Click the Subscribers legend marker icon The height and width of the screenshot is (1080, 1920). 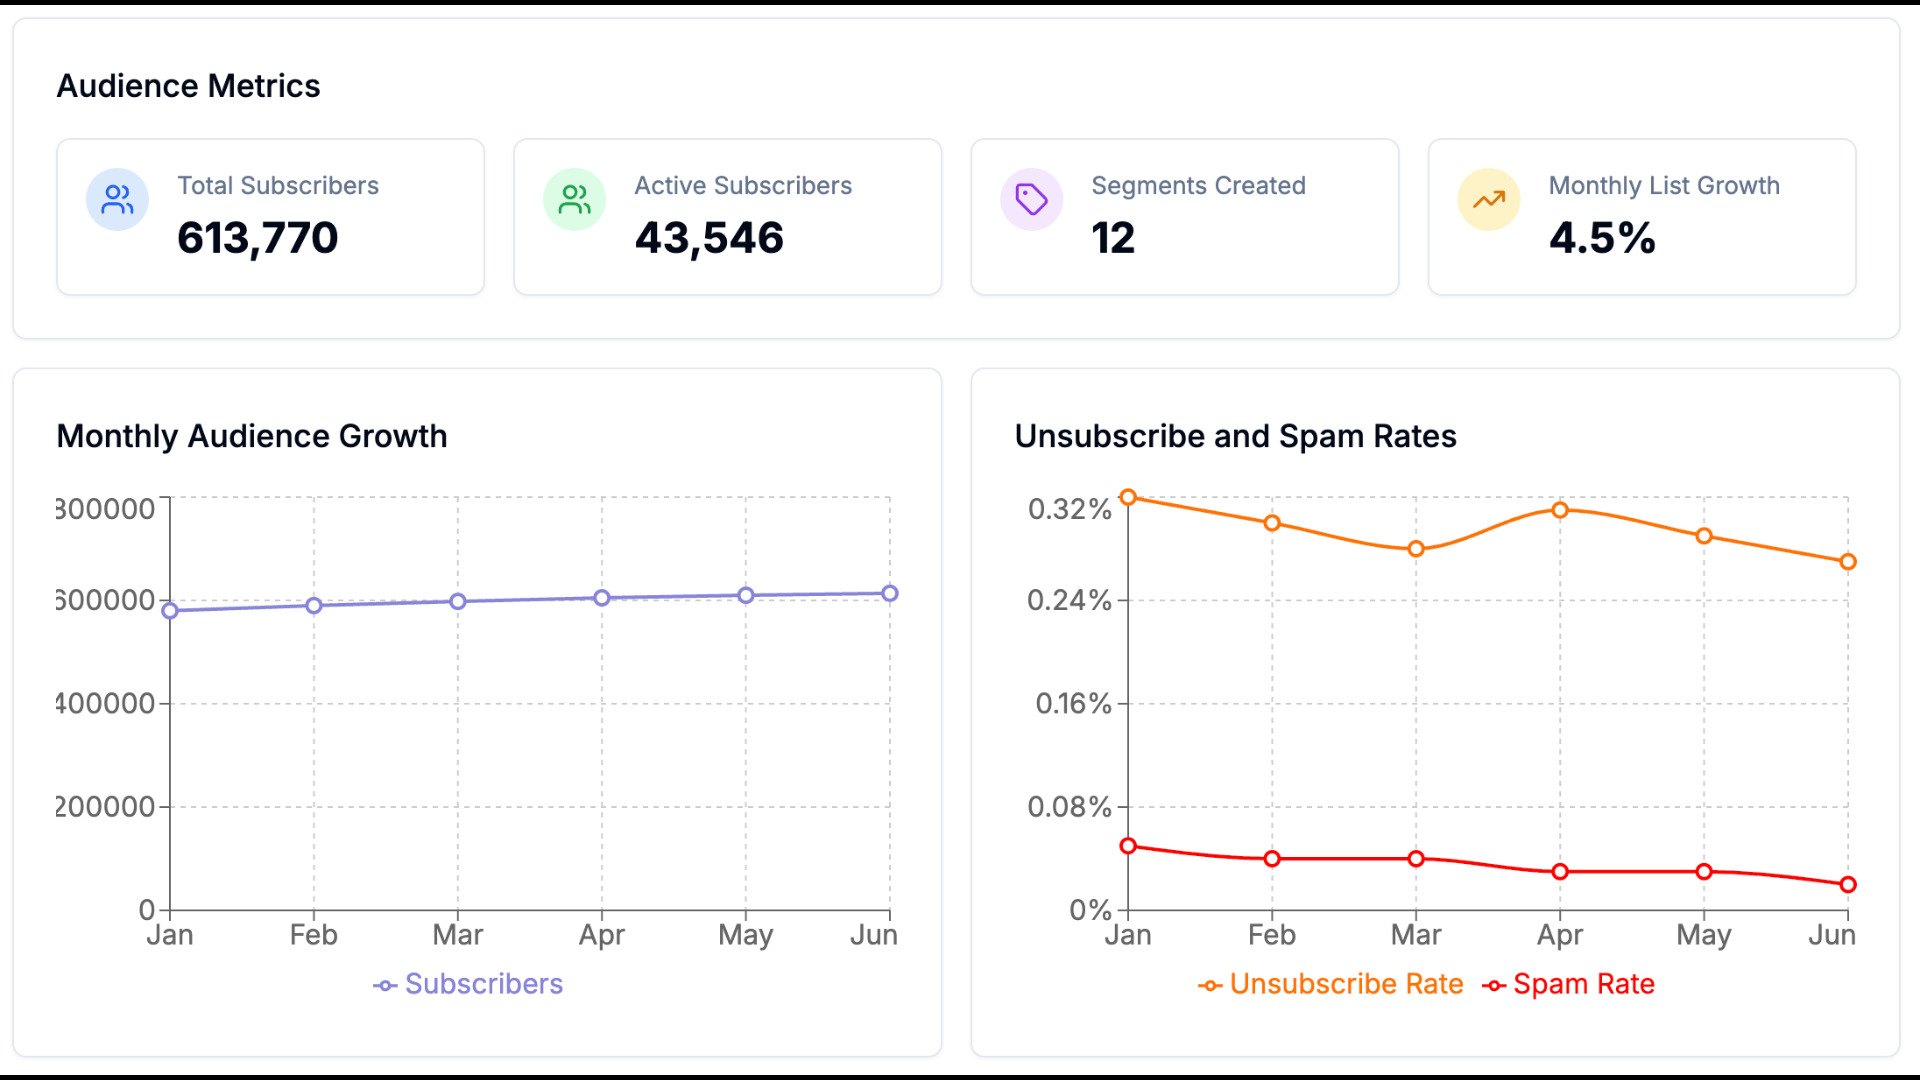[385, 986]
